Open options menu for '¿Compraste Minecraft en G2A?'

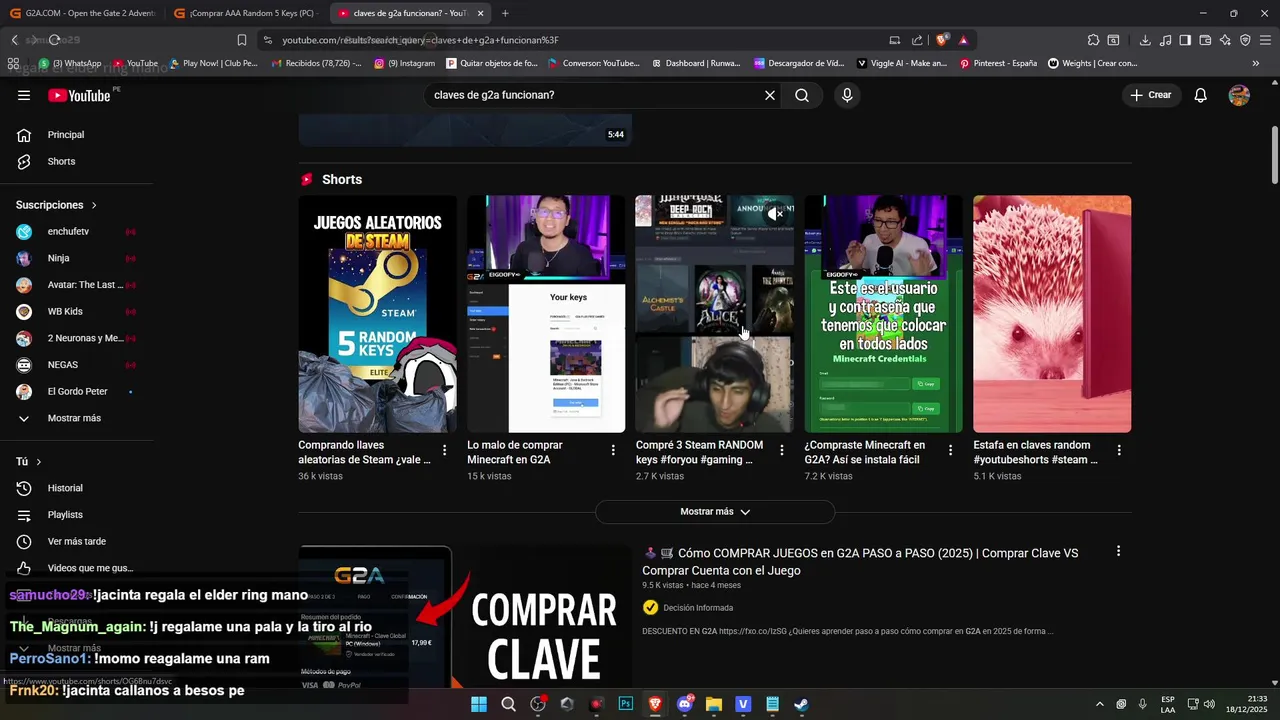click(951, 450)
